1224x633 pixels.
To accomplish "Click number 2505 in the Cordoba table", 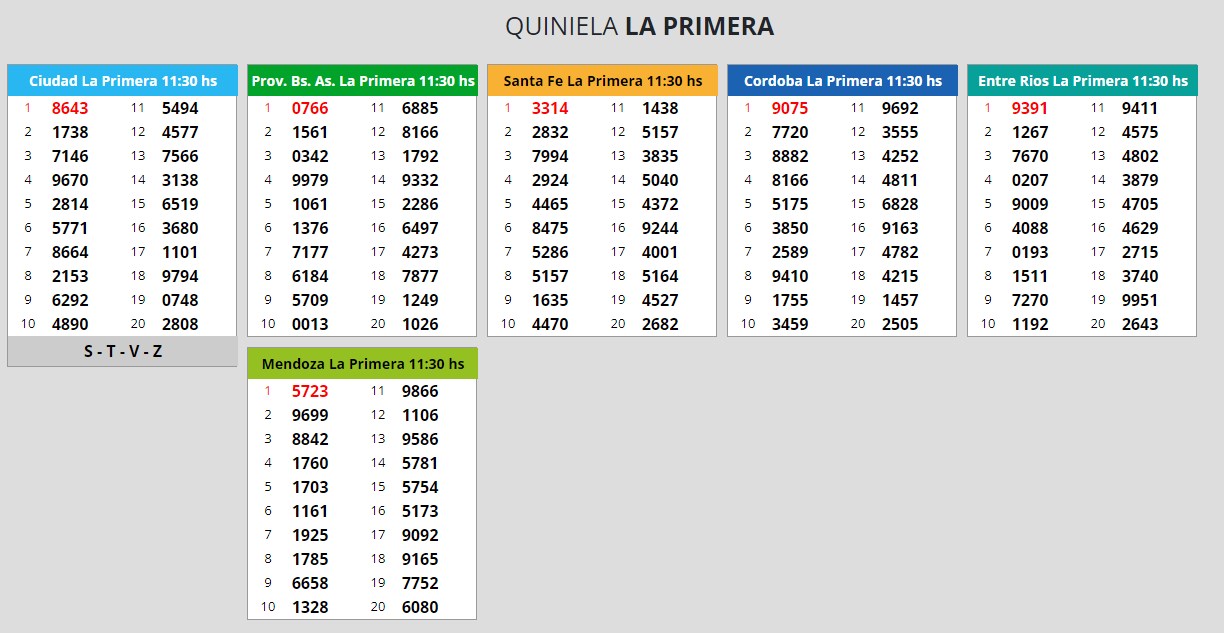I will [x=900, y=324].
